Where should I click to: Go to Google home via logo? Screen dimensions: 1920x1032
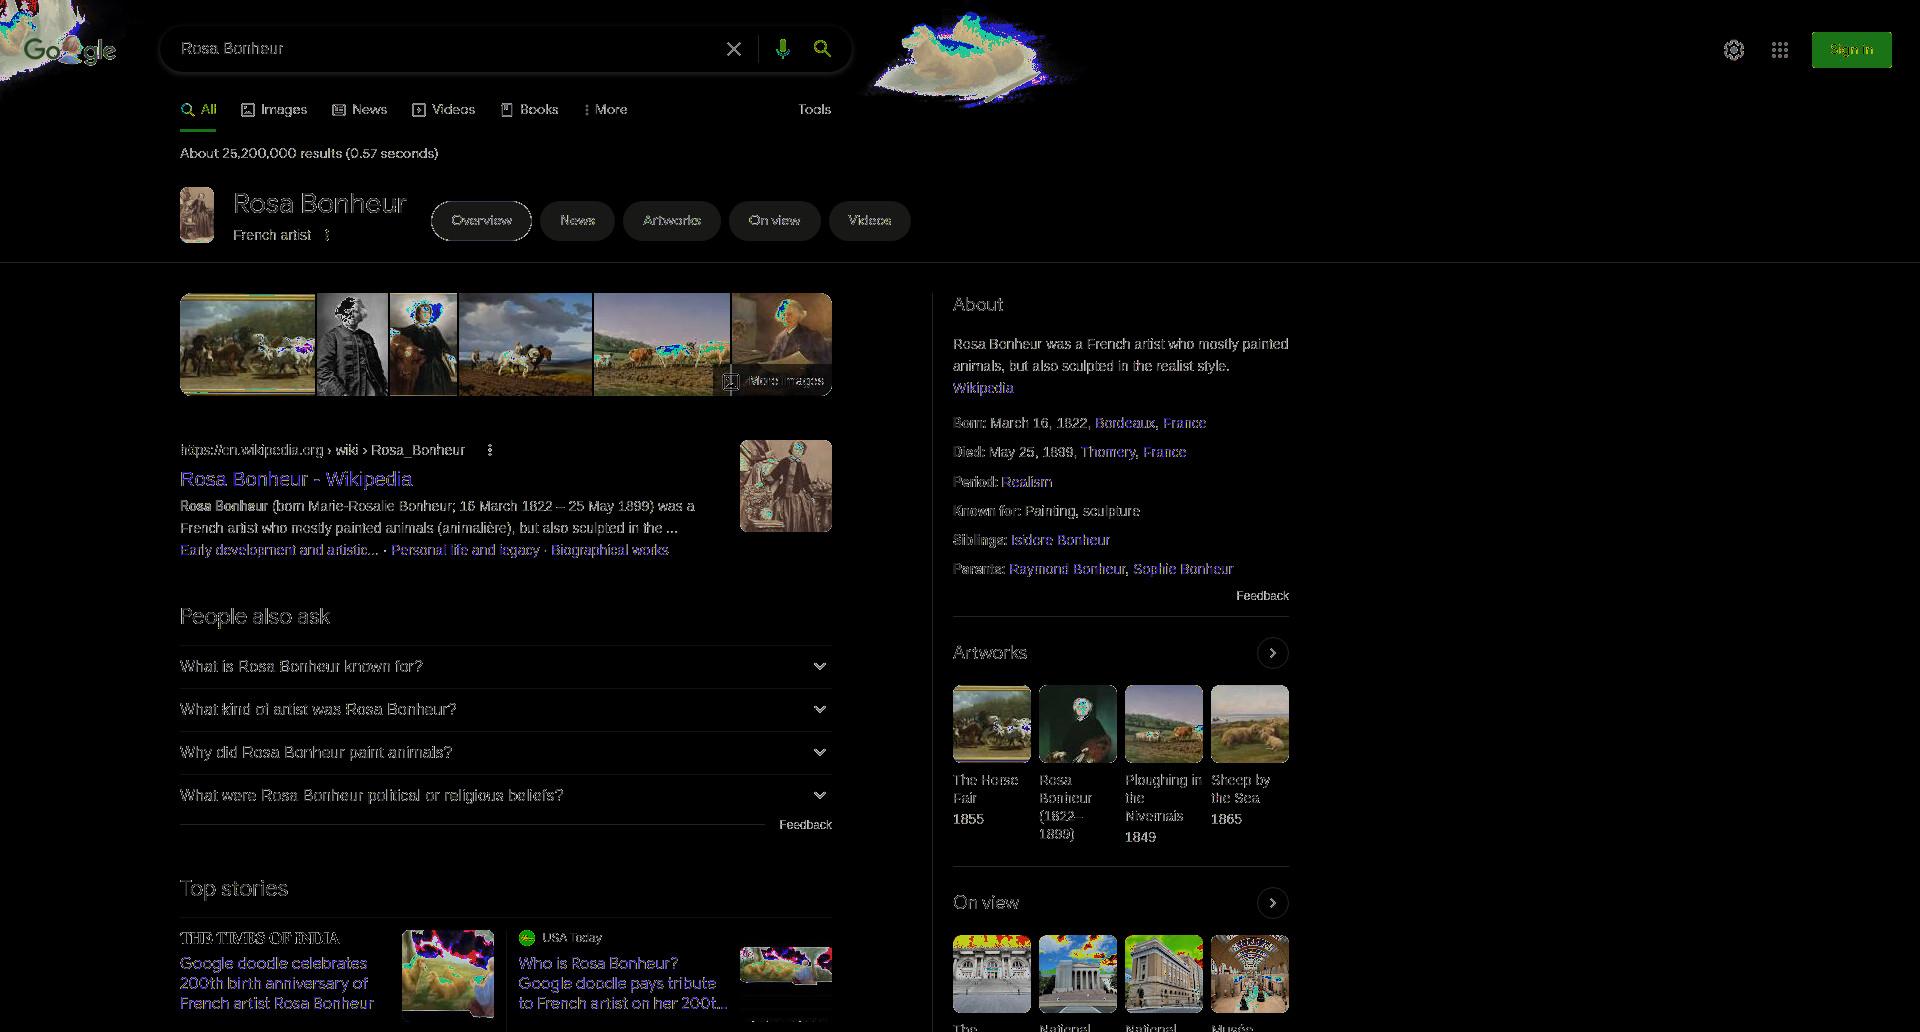coord(70,50)
